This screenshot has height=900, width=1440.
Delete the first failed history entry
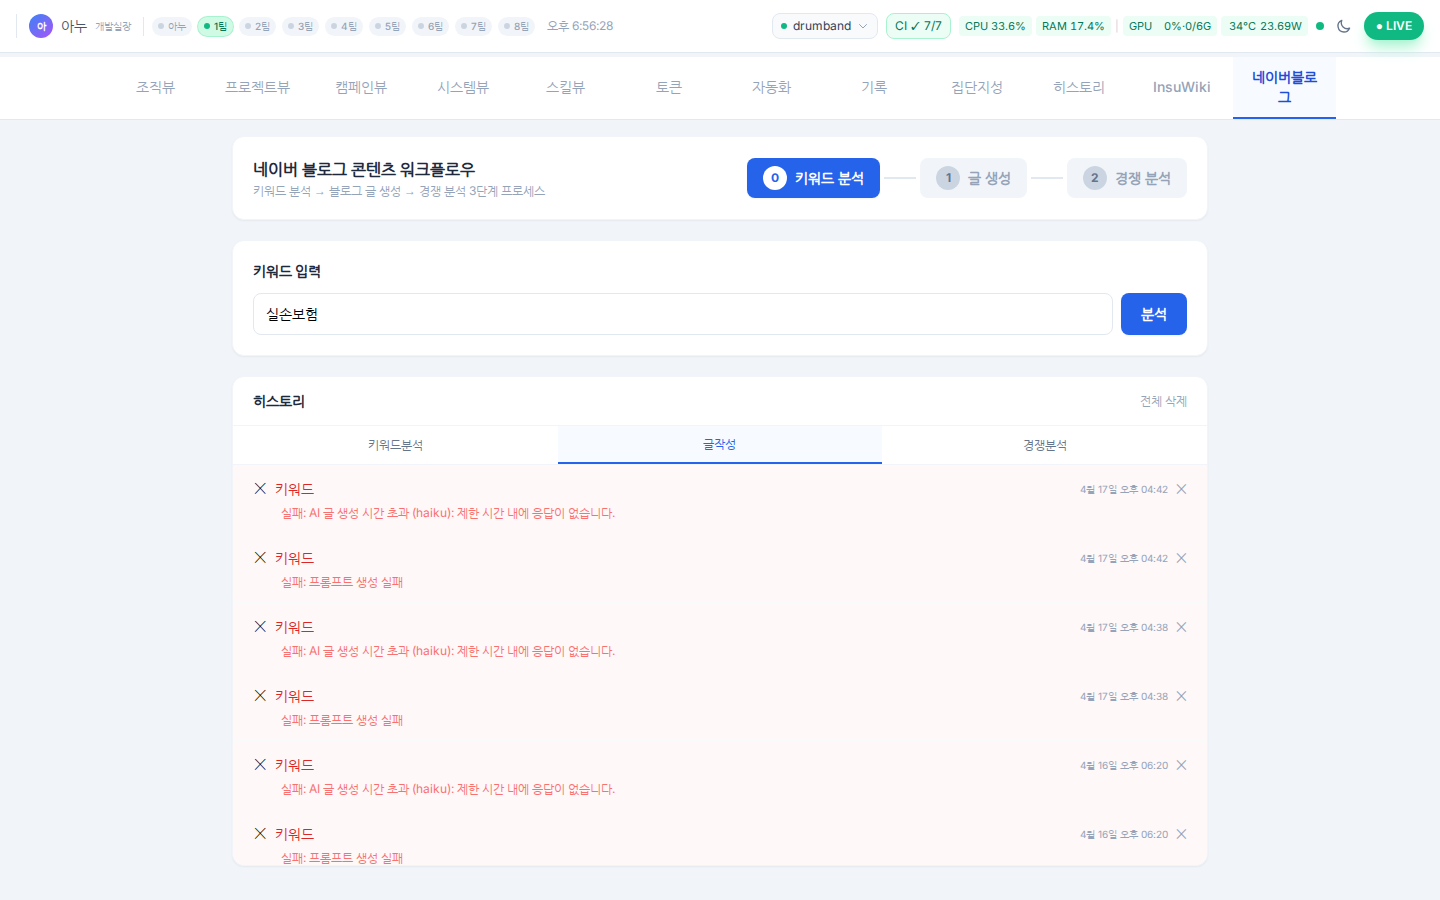[x=1181, y=489]
